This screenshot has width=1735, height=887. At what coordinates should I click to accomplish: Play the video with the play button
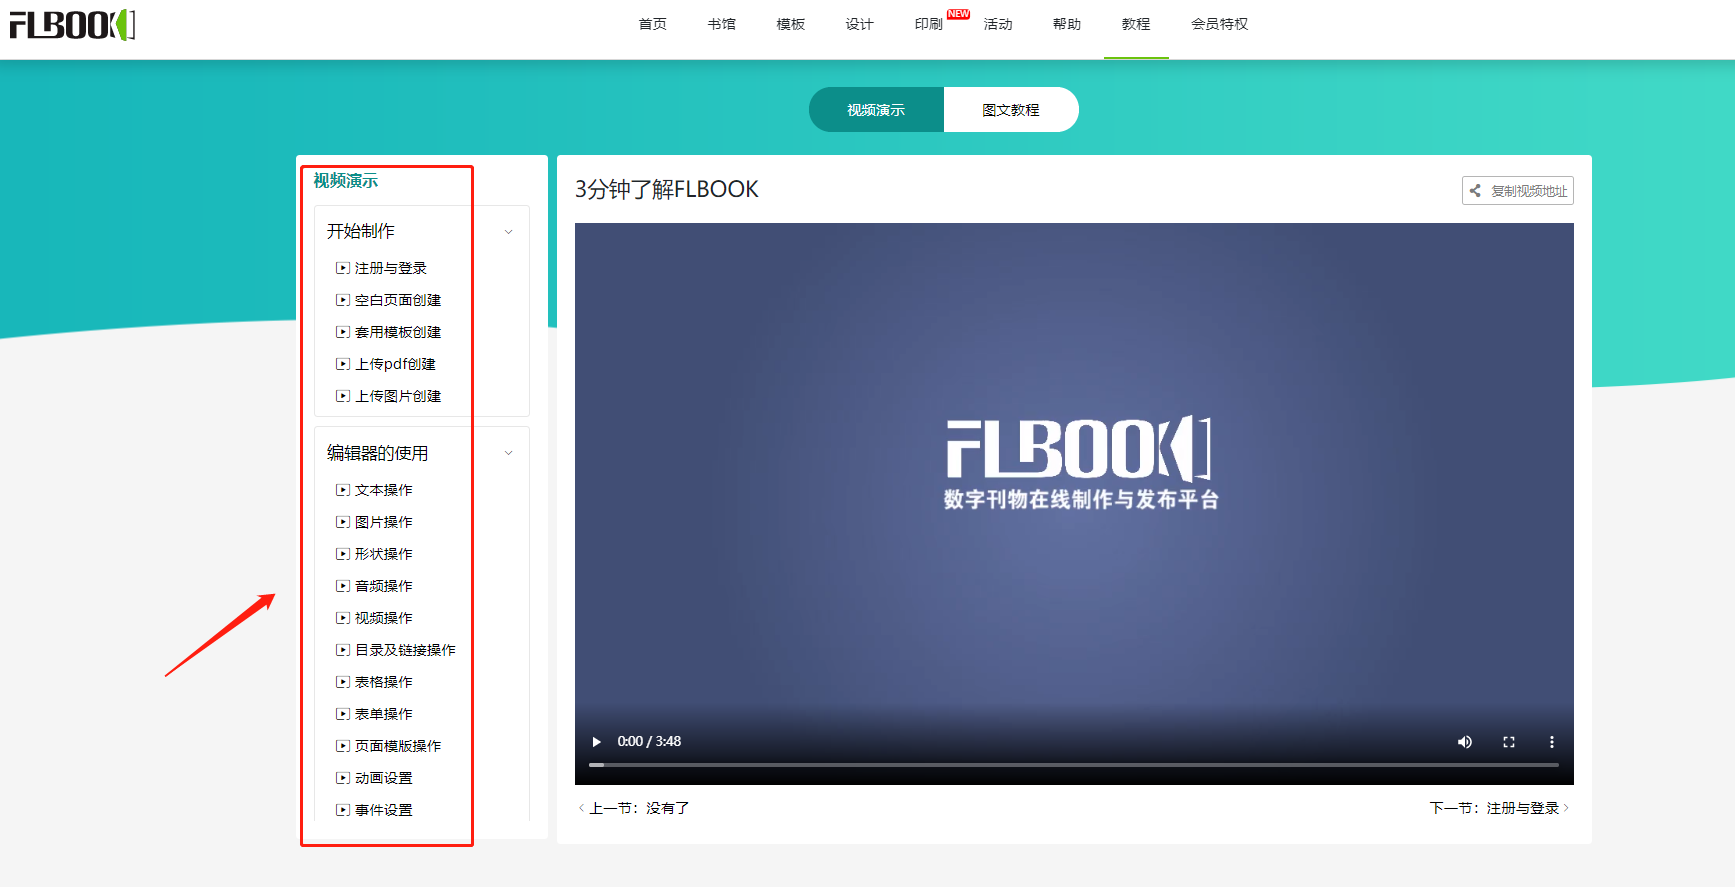tap(597, 742)
